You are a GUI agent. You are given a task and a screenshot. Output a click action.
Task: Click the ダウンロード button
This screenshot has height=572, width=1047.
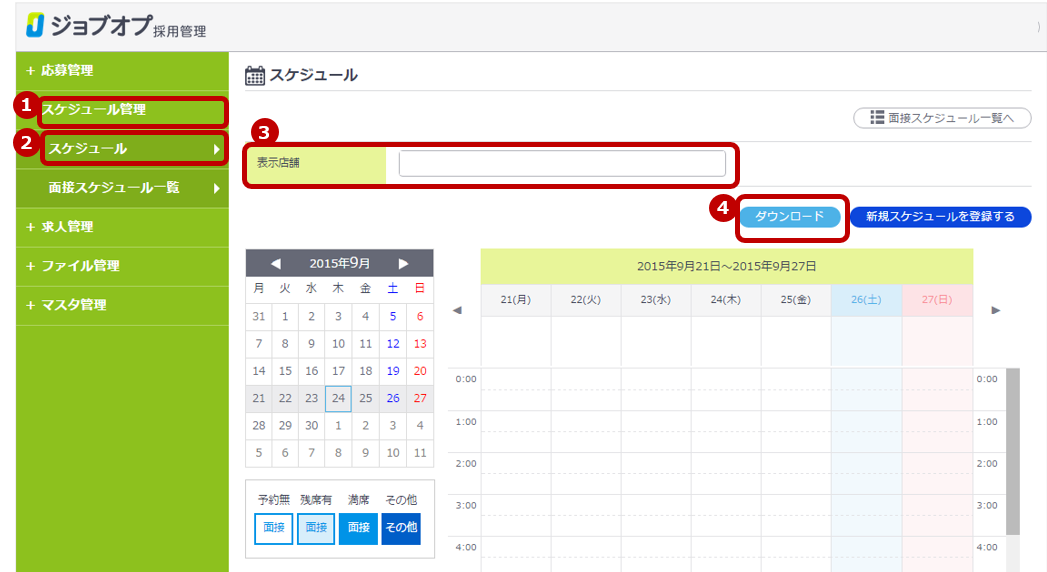[789, 217]
